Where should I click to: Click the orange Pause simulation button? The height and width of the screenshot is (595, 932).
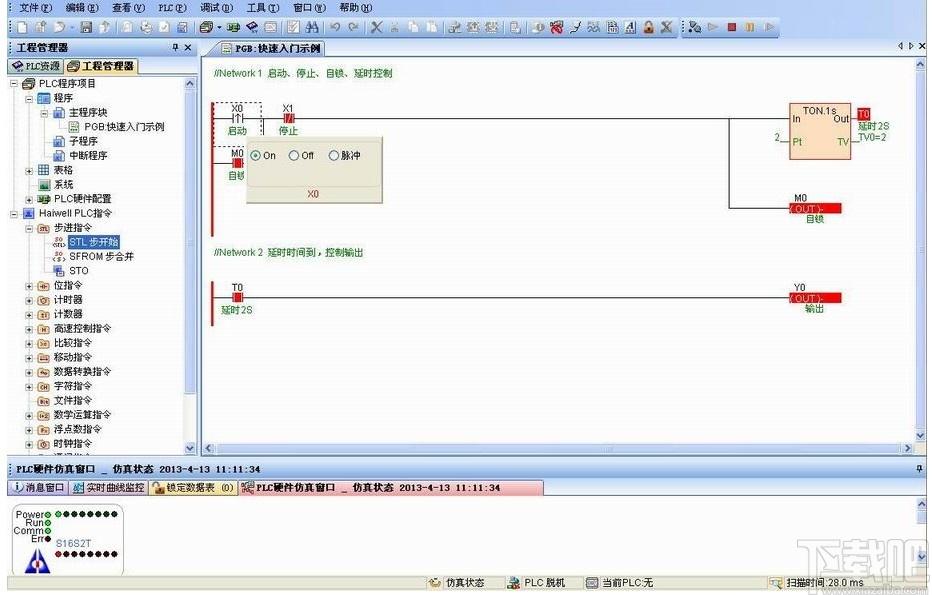(x=750, y=27)
